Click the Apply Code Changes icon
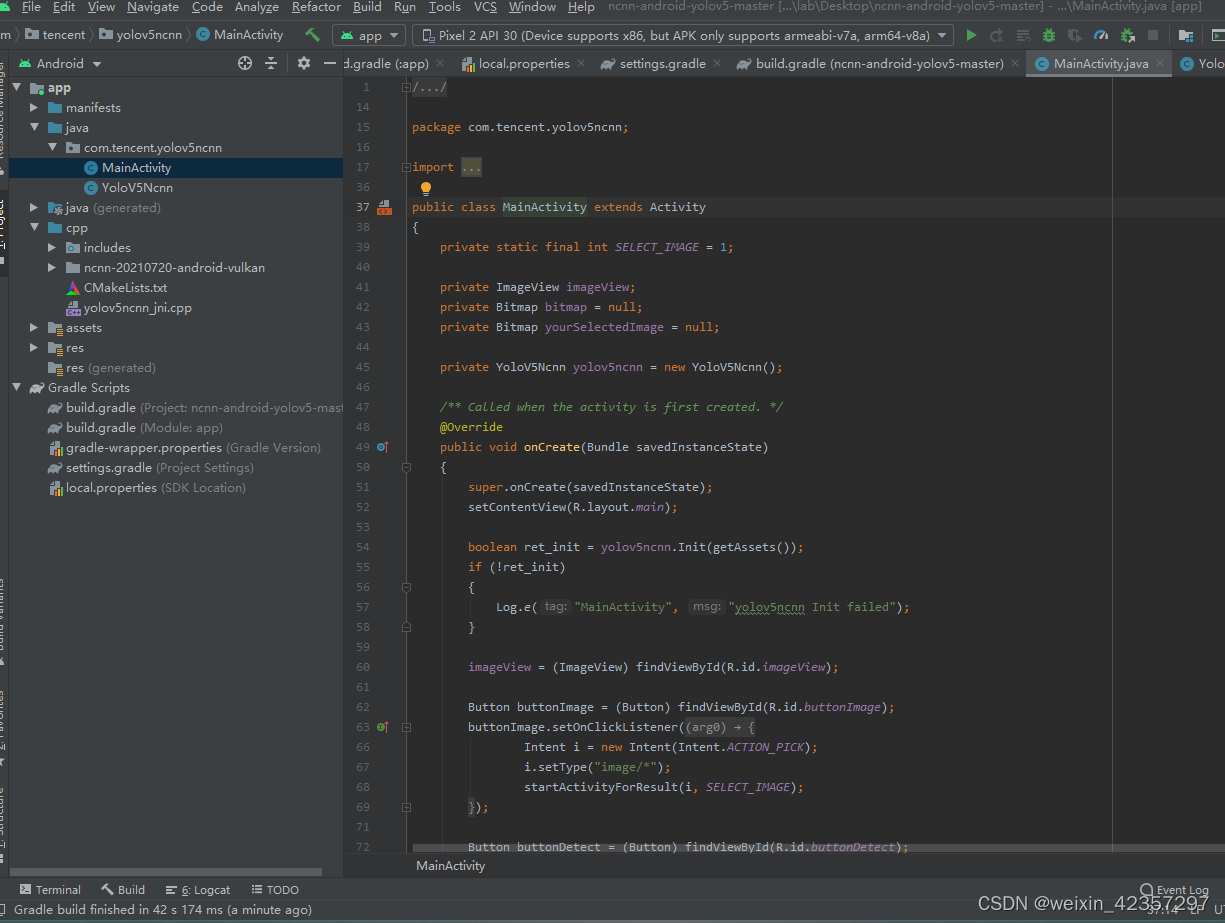 tap(1022, 35)
